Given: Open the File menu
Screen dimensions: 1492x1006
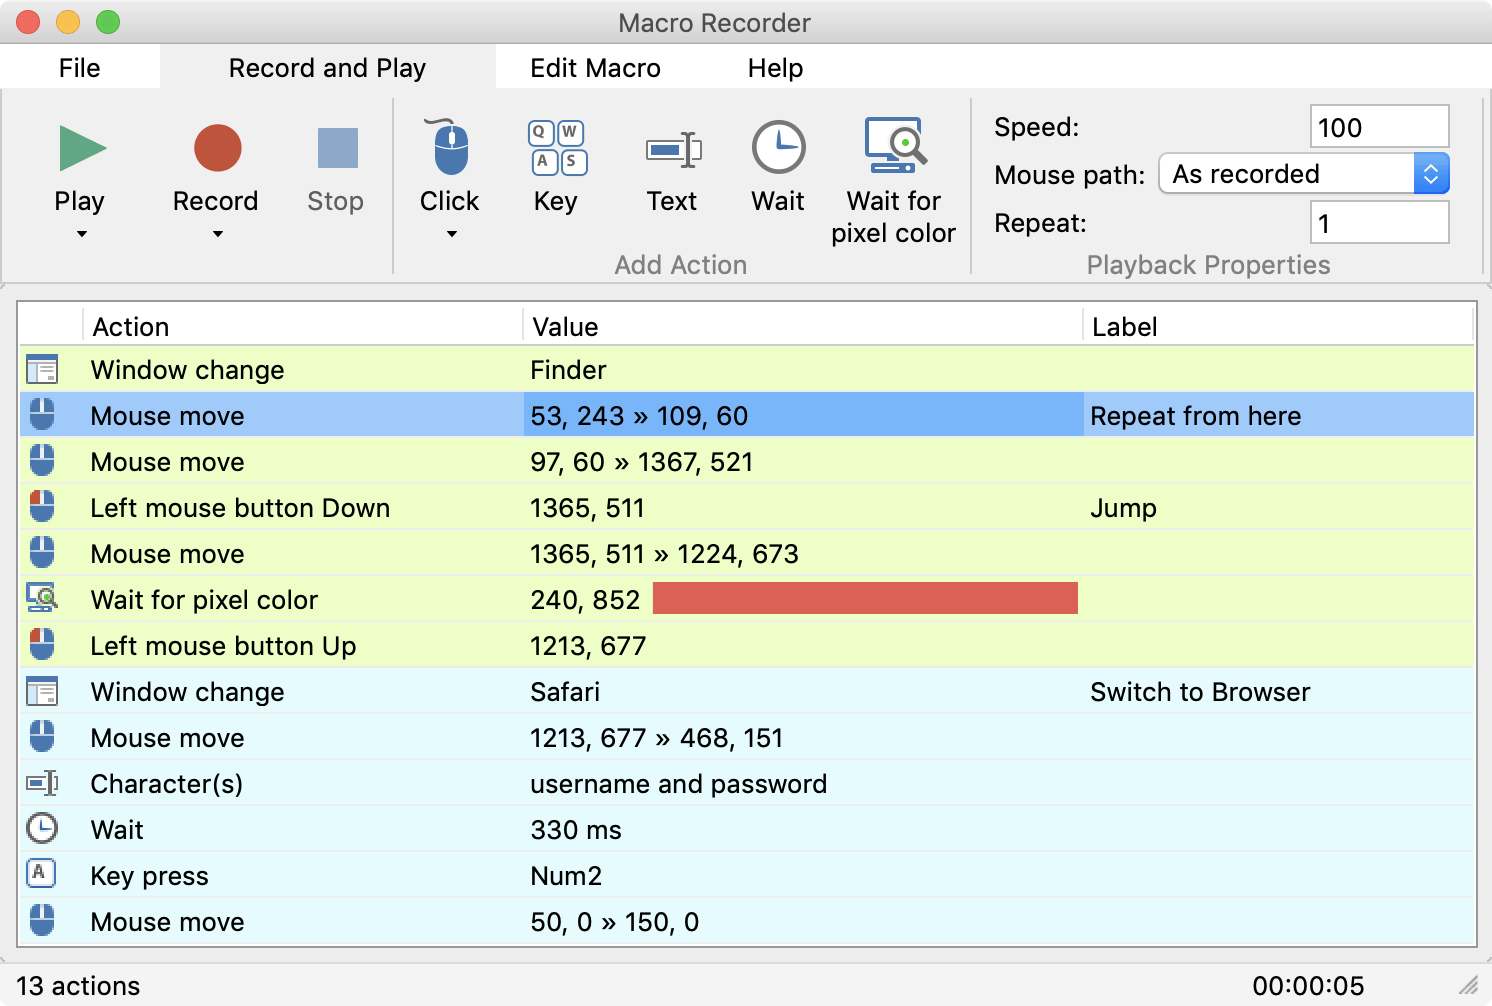Looking at the screenshot, I should (79, 67).
